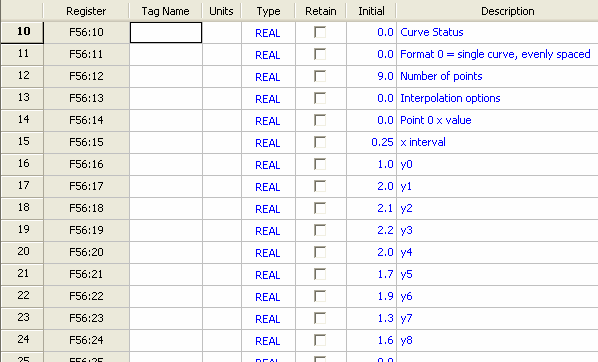The image size is (598, 362).
Task: Select the register cell F56:19
Action: pyautogui.click(x=86, y=230)
